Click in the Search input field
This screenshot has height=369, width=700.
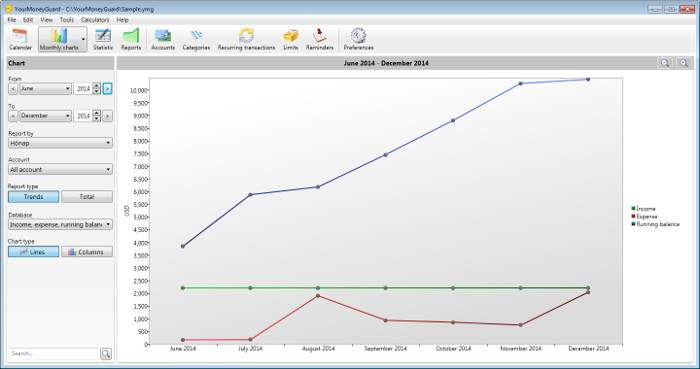click(x=53, y=354)
